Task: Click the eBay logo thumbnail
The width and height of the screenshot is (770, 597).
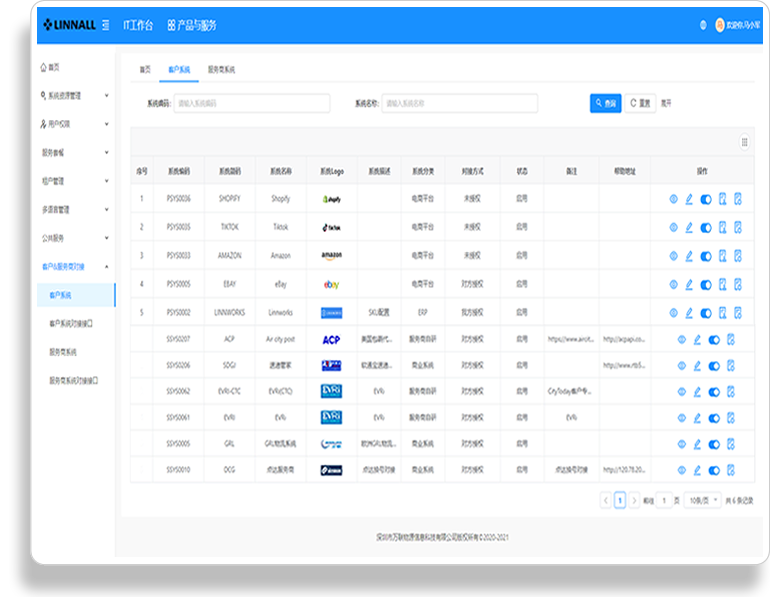Action: (331, 284)
